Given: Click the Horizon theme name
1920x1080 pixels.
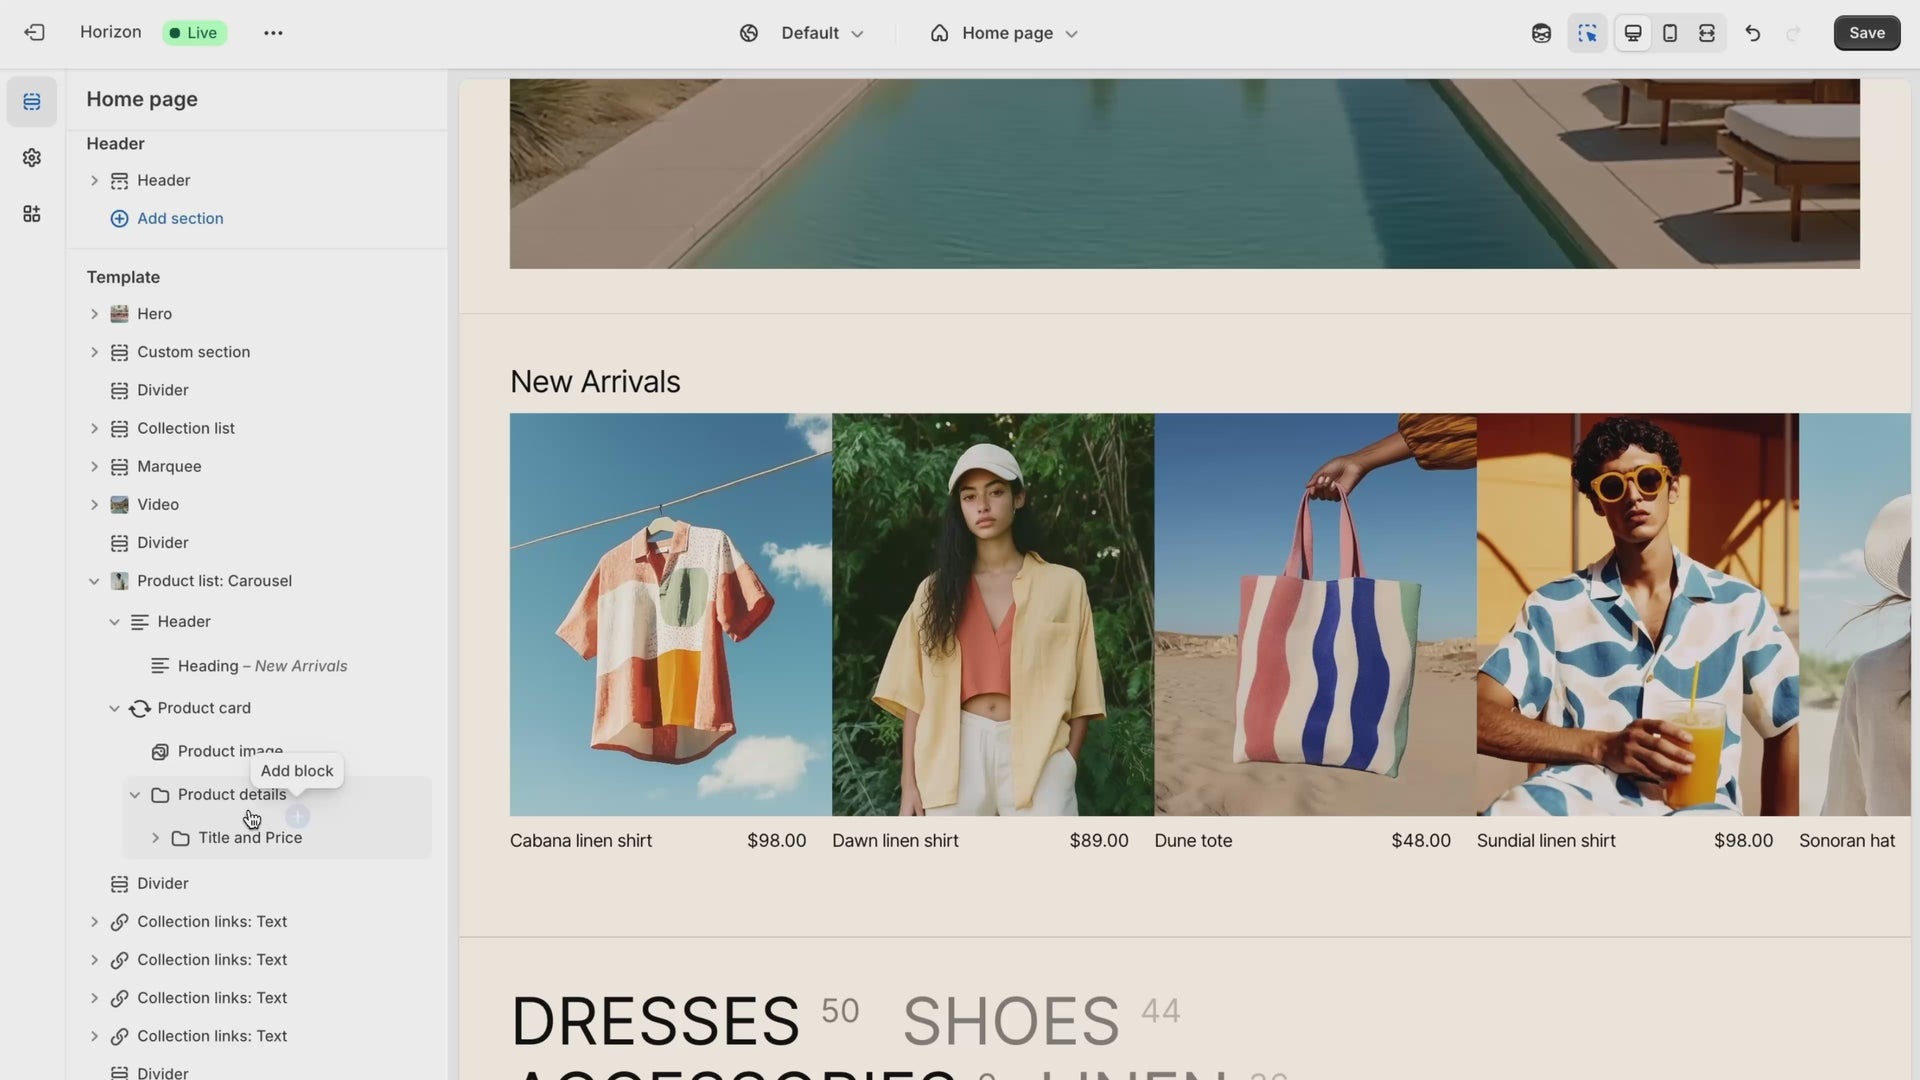Looking at the screenshot, I should pyautogui.click(x=111, y=32).
